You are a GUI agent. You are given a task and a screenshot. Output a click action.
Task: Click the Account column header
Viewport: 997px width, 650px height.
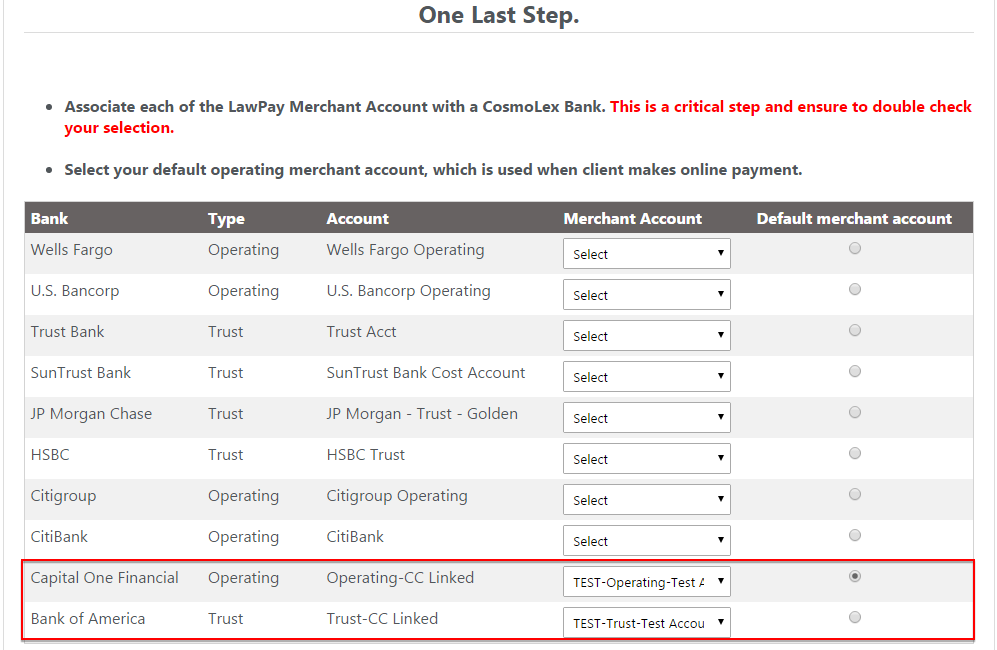tap(357, 219)
